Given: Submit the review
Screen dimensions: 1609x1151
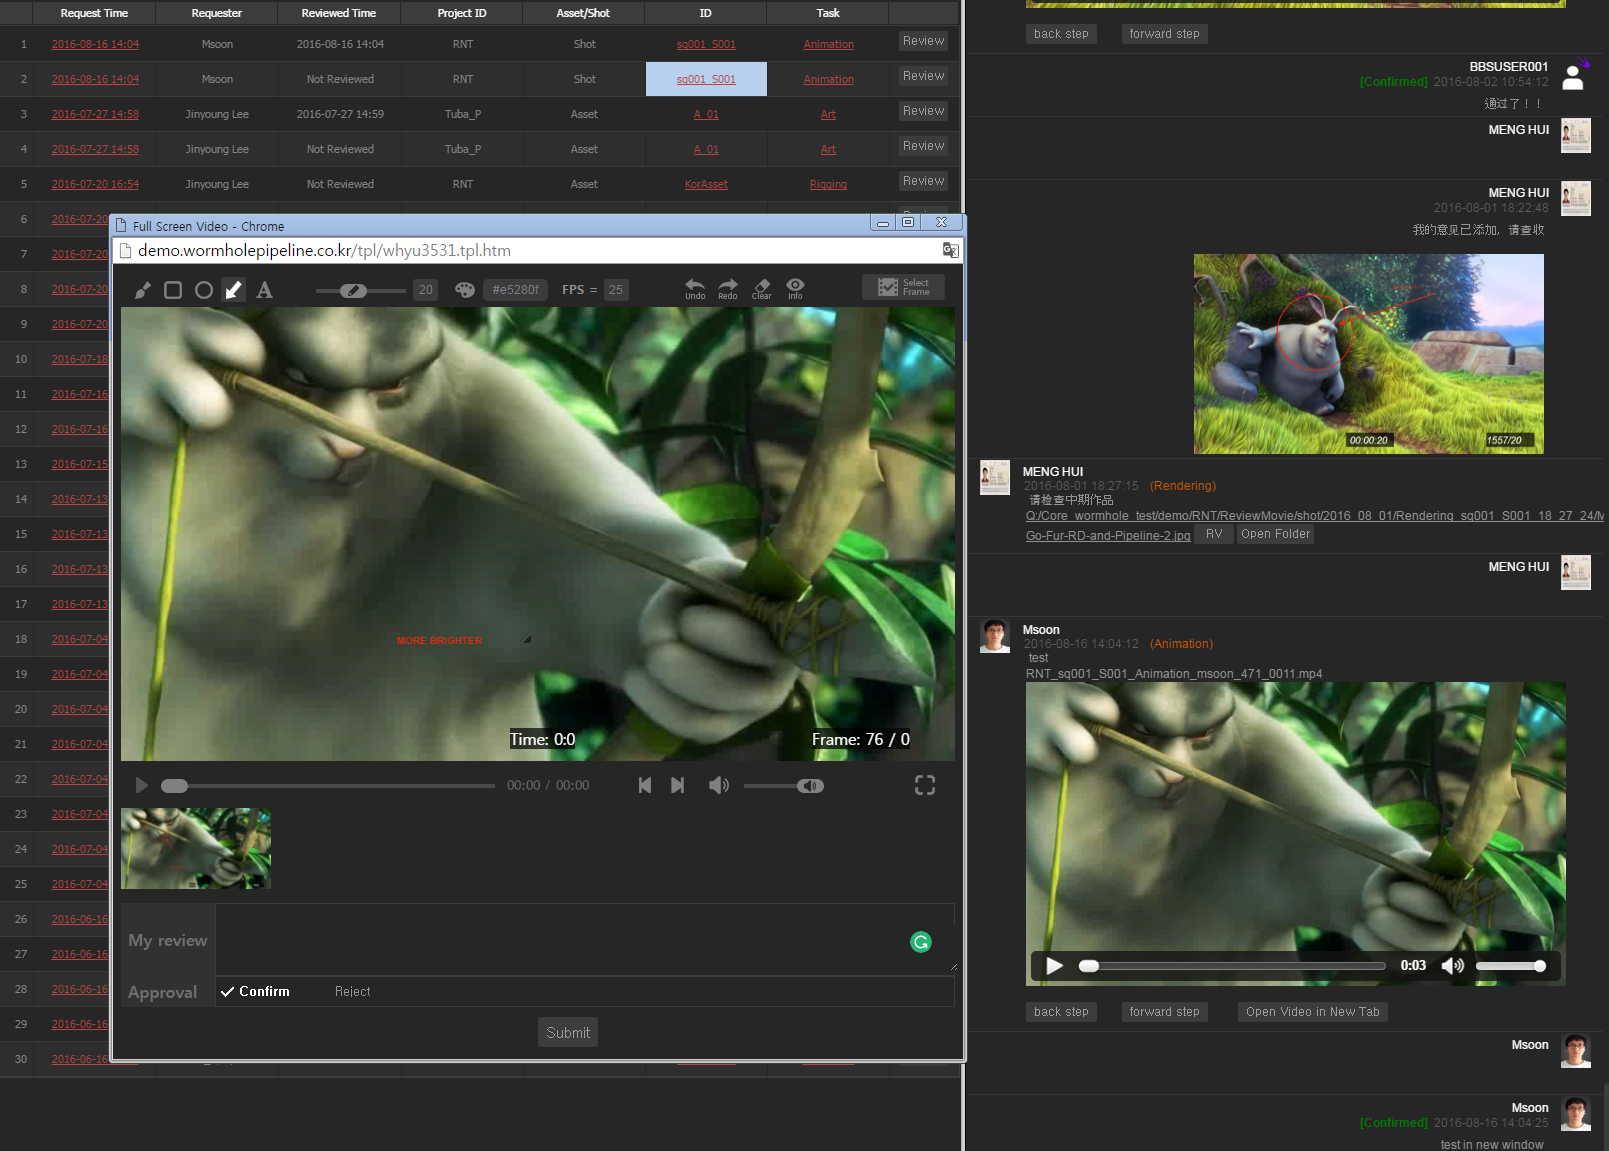Looking at the screenshot, I should click(x=568, y=1033).
